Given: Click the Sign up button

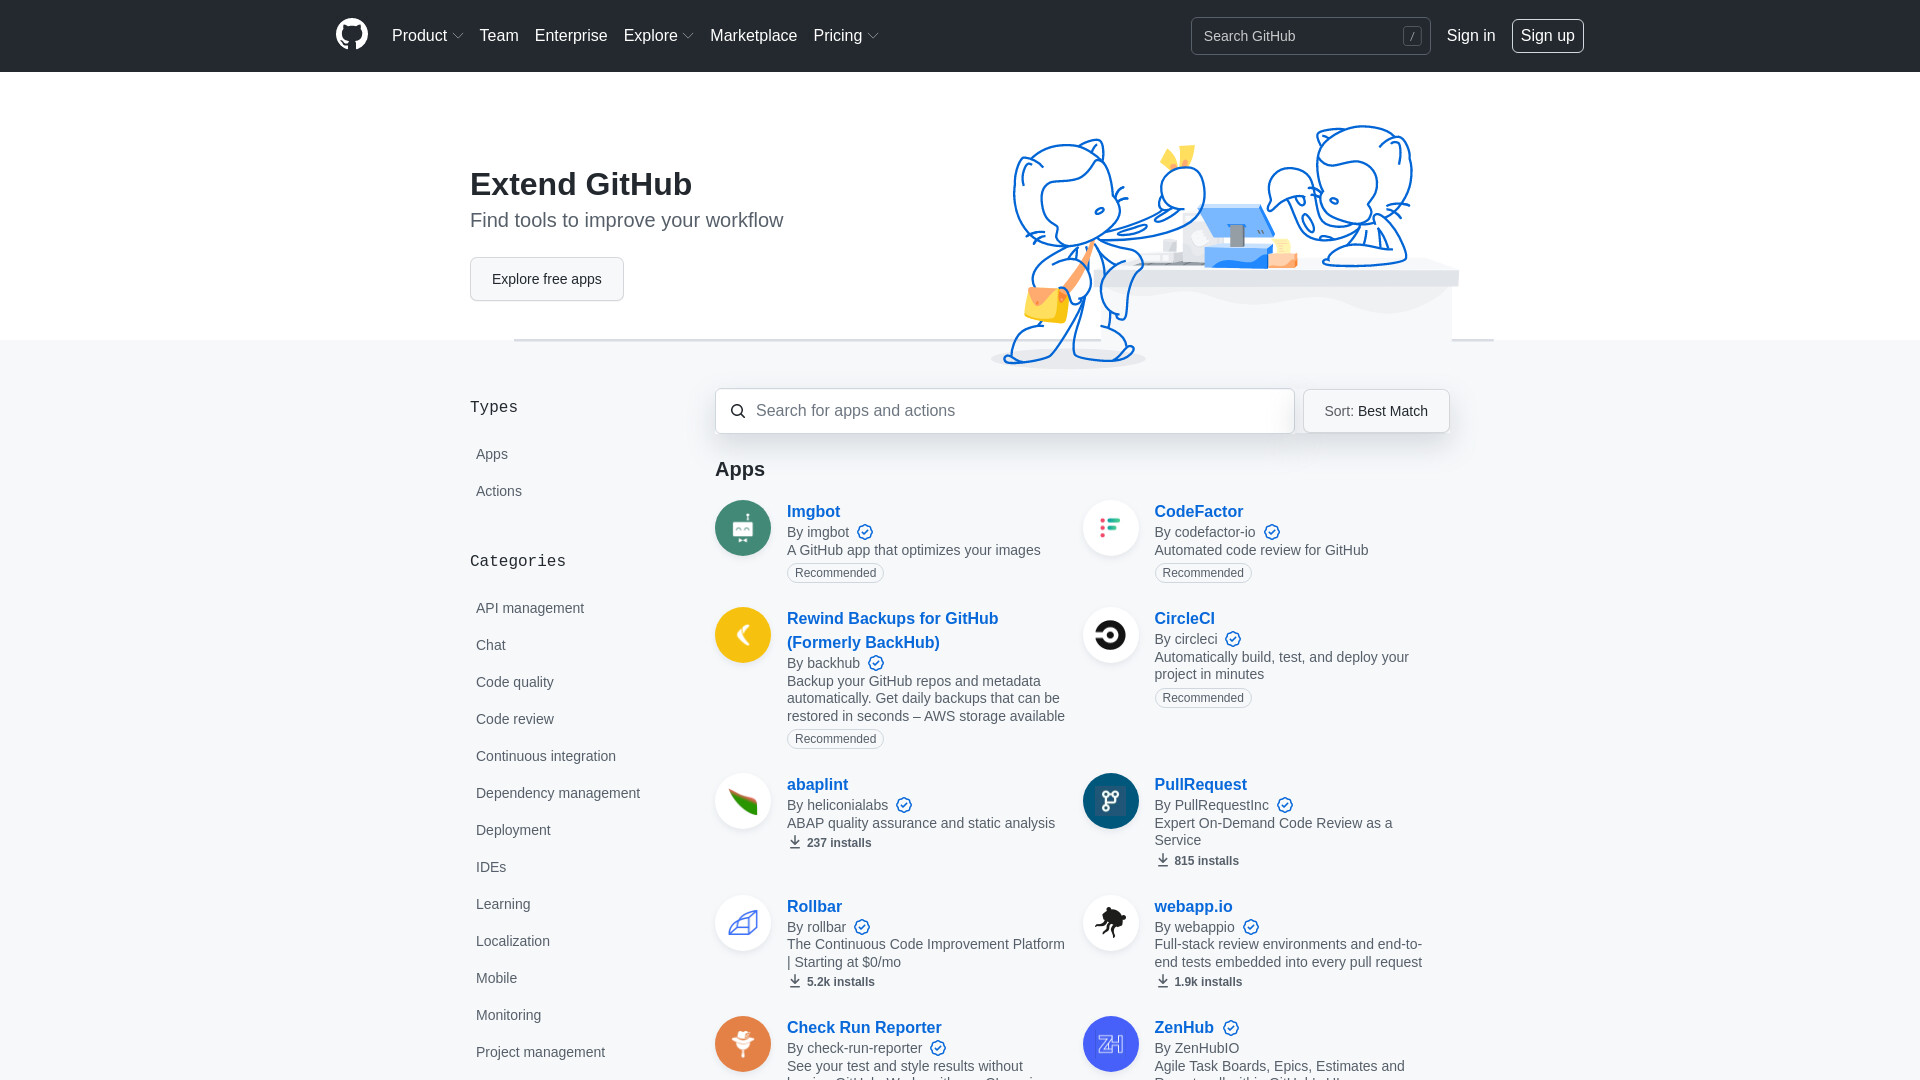Looking at the screenshot, I should click(1548, 36).
